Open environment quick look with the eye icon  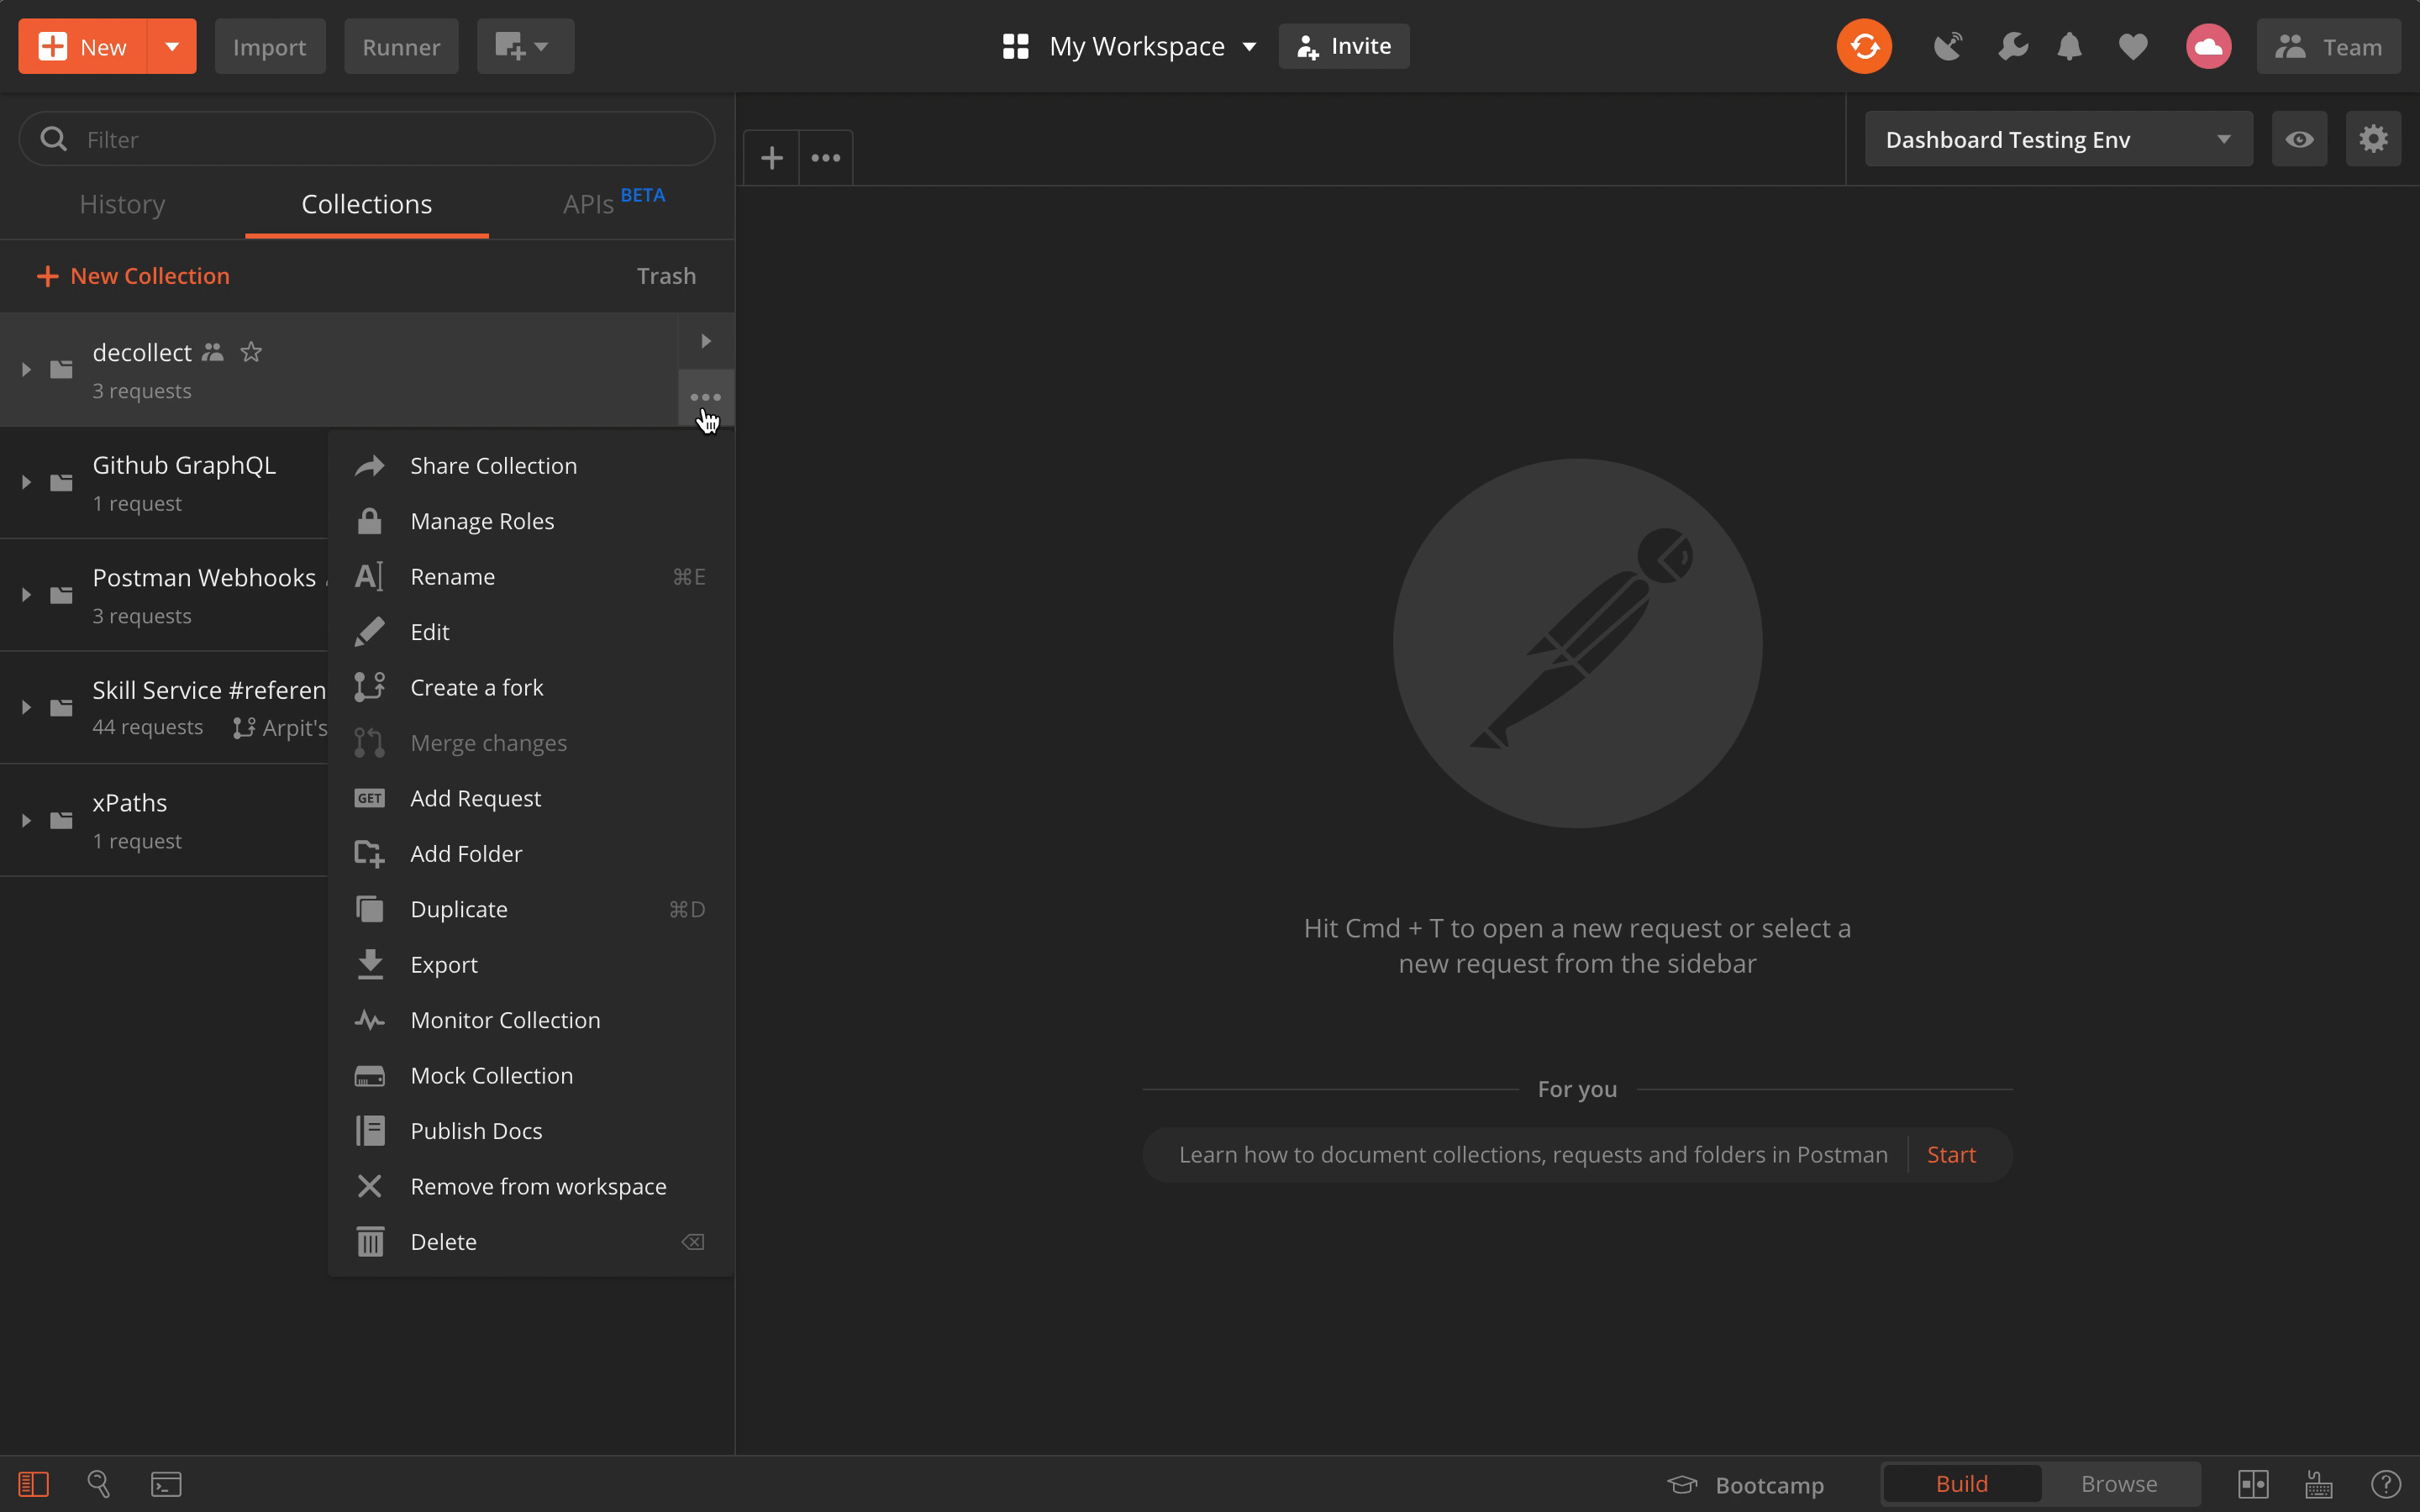point(2299,139)
